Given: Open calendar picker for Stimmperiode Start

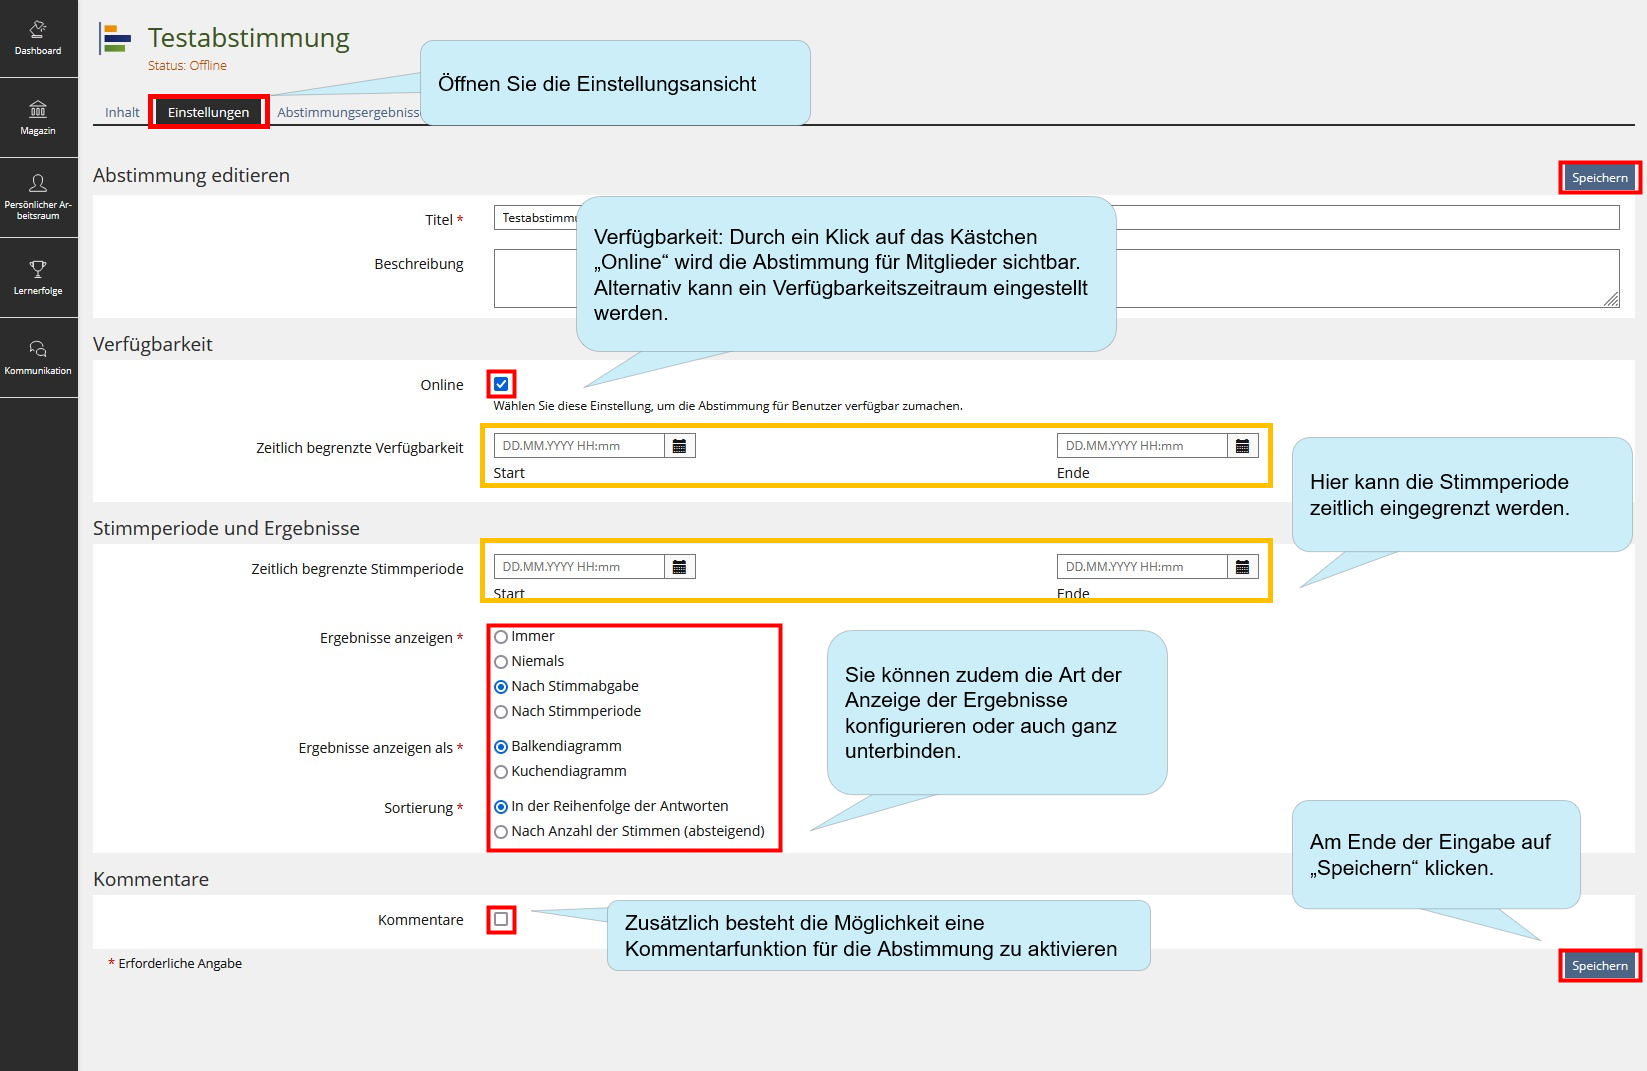Looking at the screenshot, I should coord(680,567).
